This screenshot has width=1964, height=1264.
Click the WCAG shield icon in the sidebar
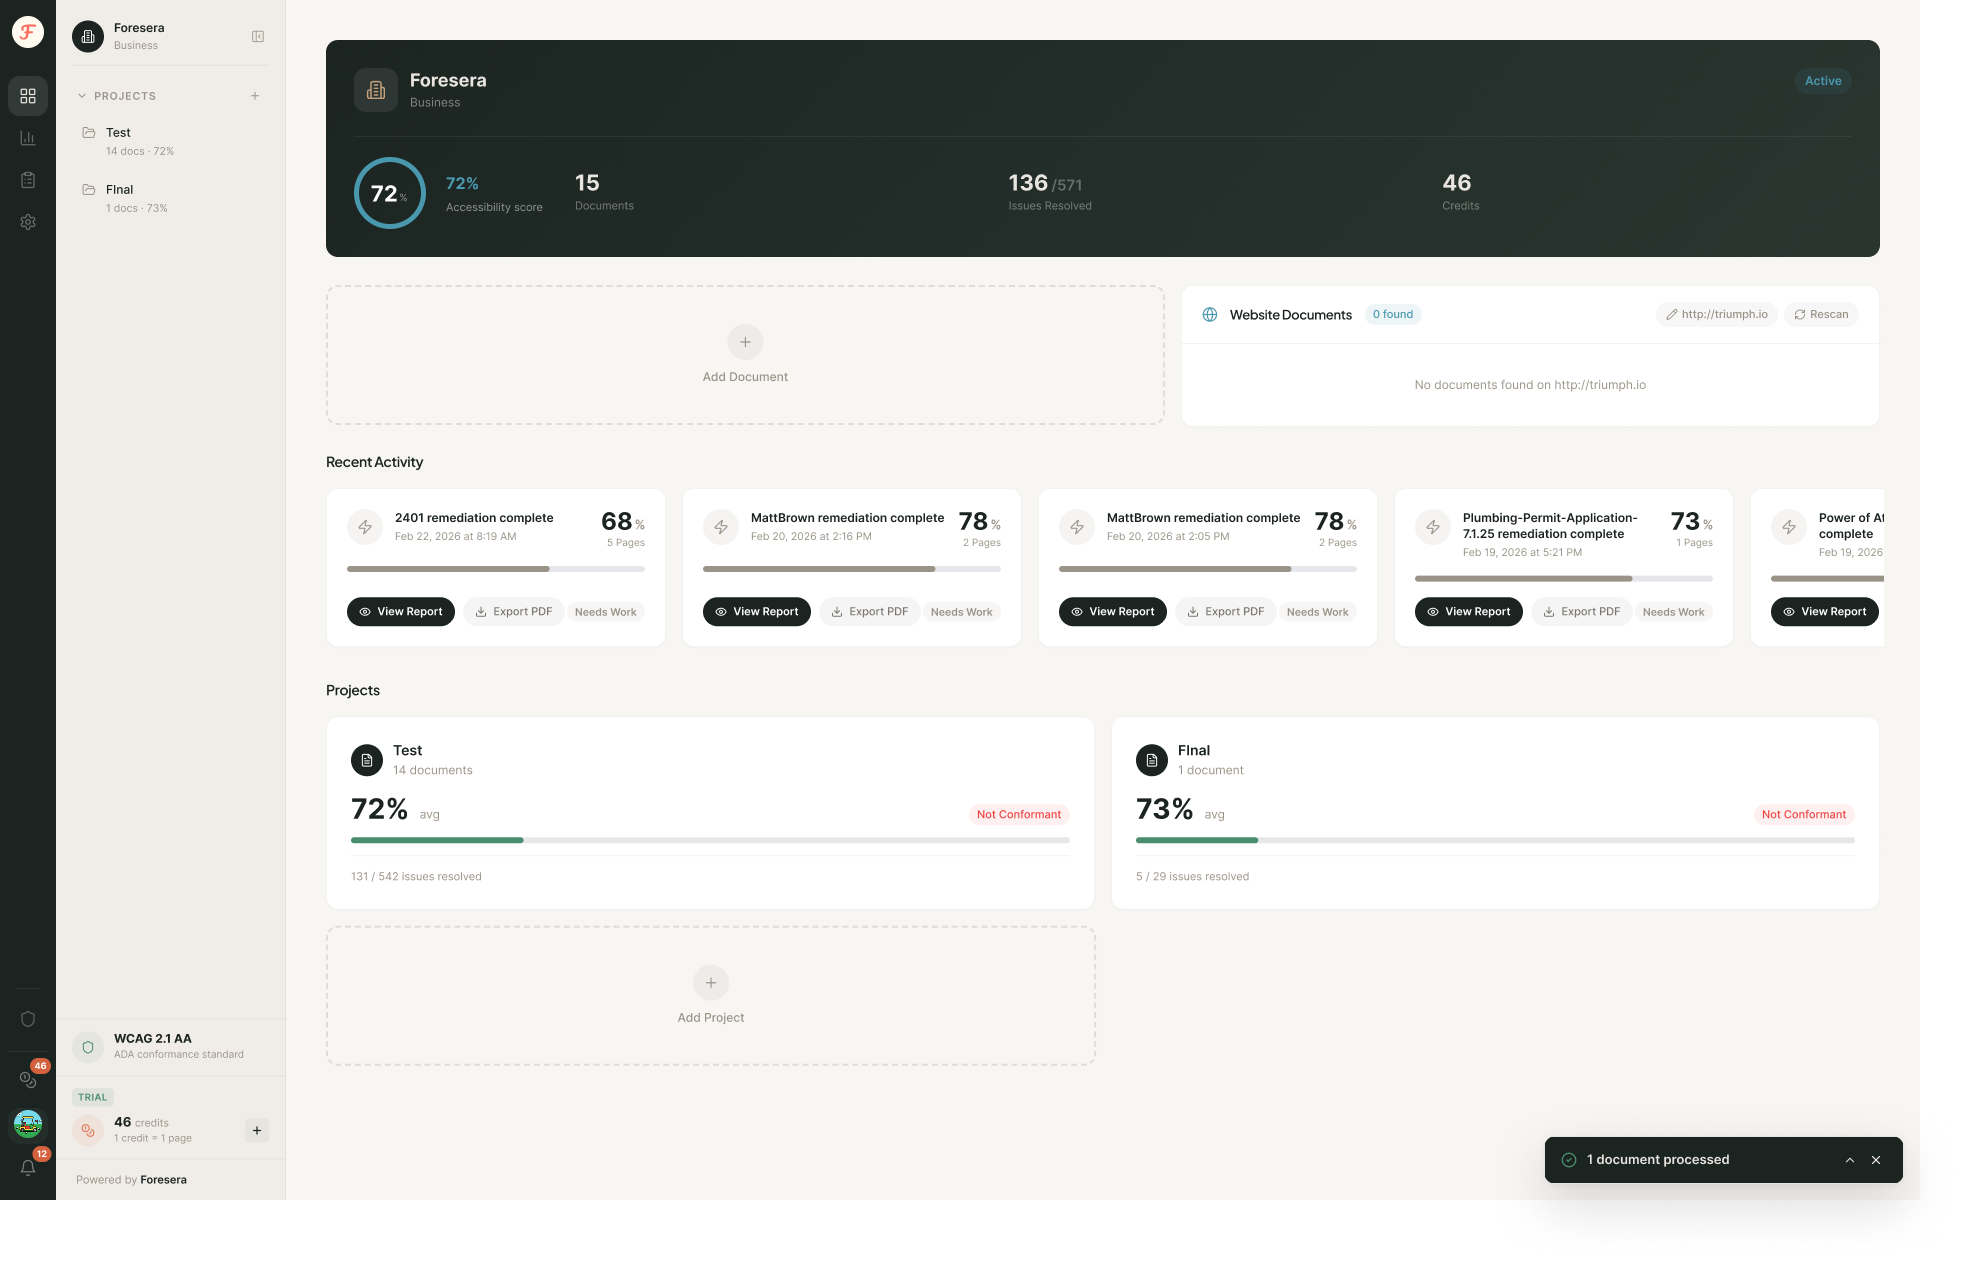[28, 1018]
